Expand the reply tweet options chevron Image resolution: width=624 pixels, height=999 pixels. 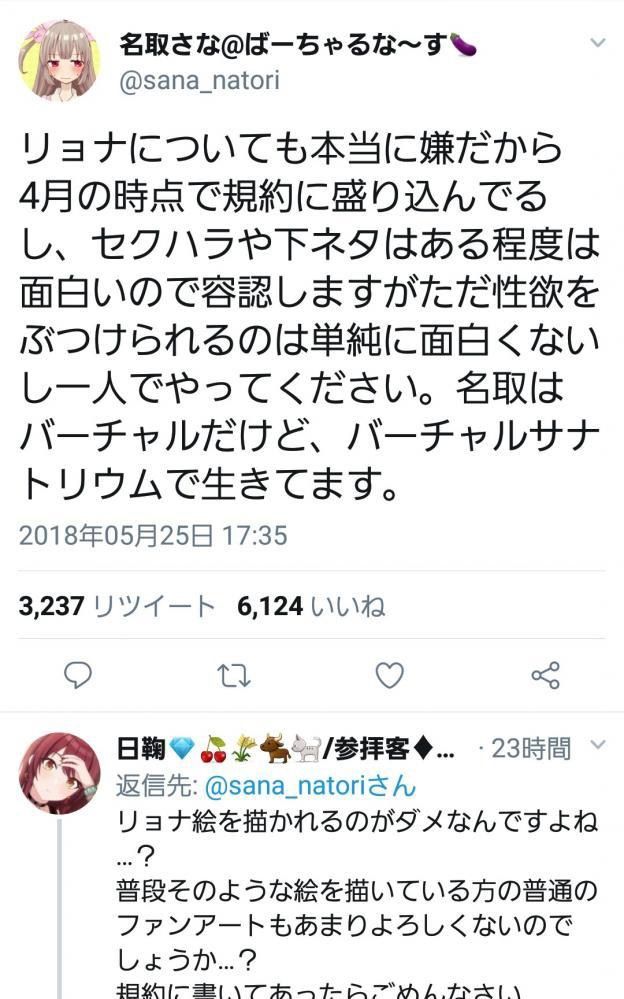[x=598, y=744]
